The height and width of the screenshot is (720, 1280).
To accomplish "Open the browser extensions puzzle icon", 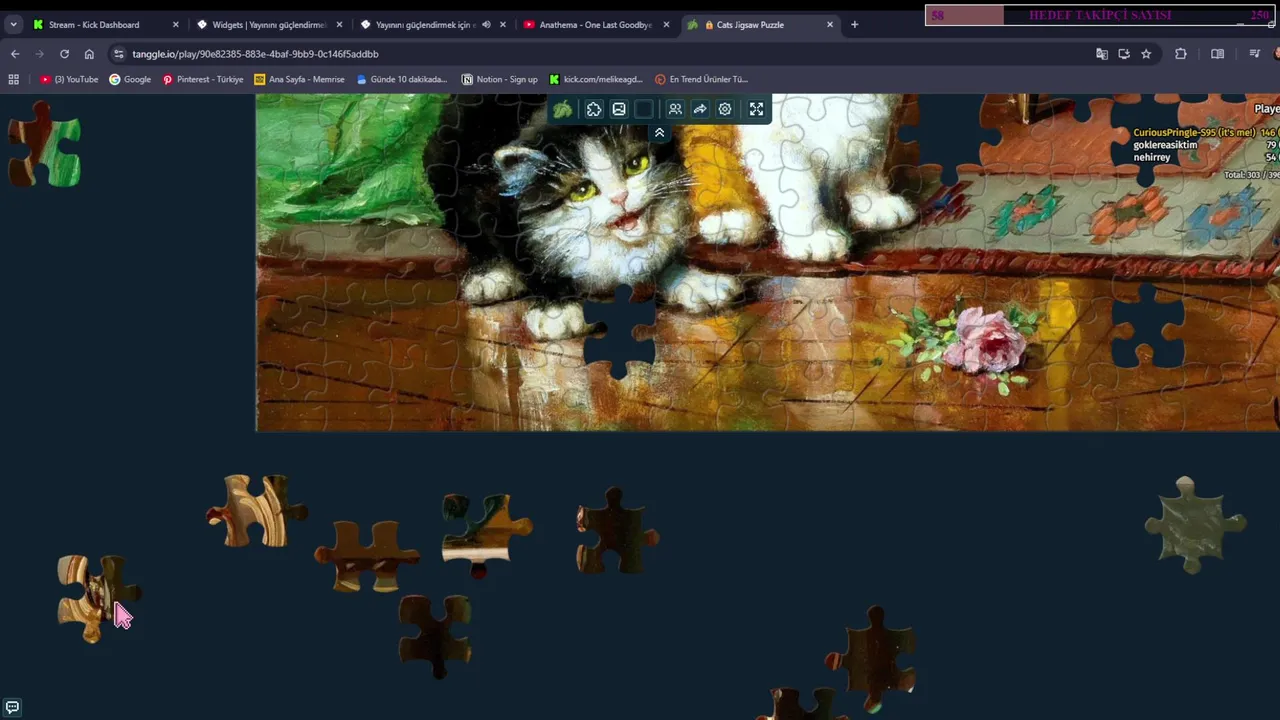I will click(x=1181, y=54).
